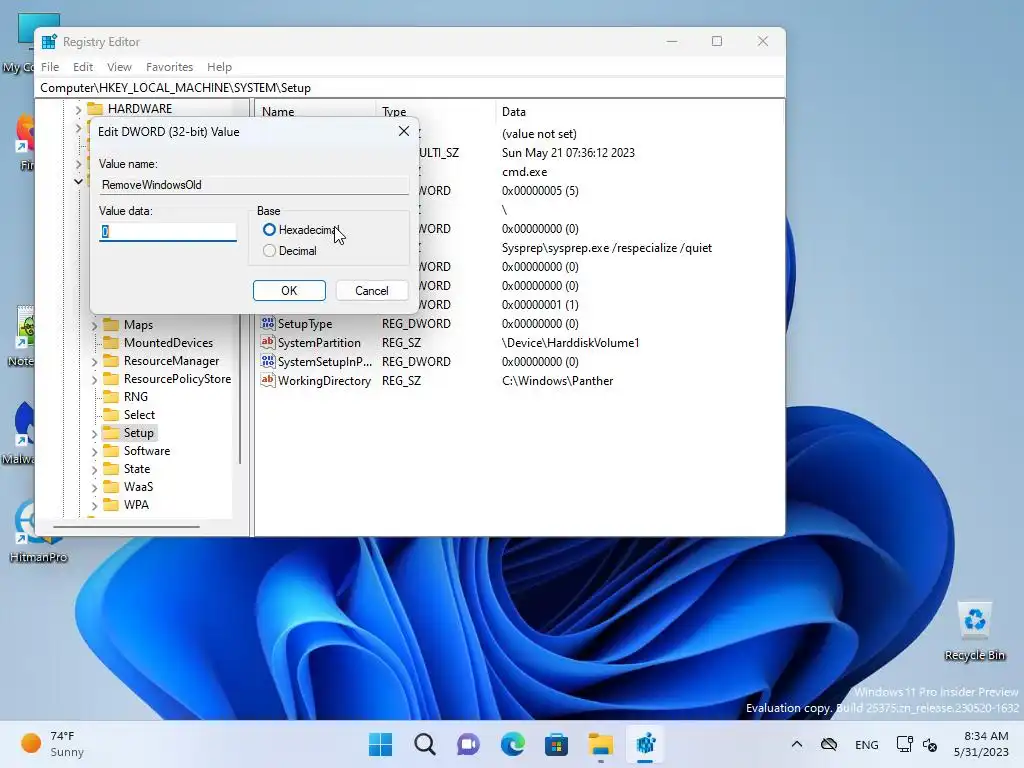Click the Registry Editor title bar icon
This screenshot has height=768, width=1024.
49,42
